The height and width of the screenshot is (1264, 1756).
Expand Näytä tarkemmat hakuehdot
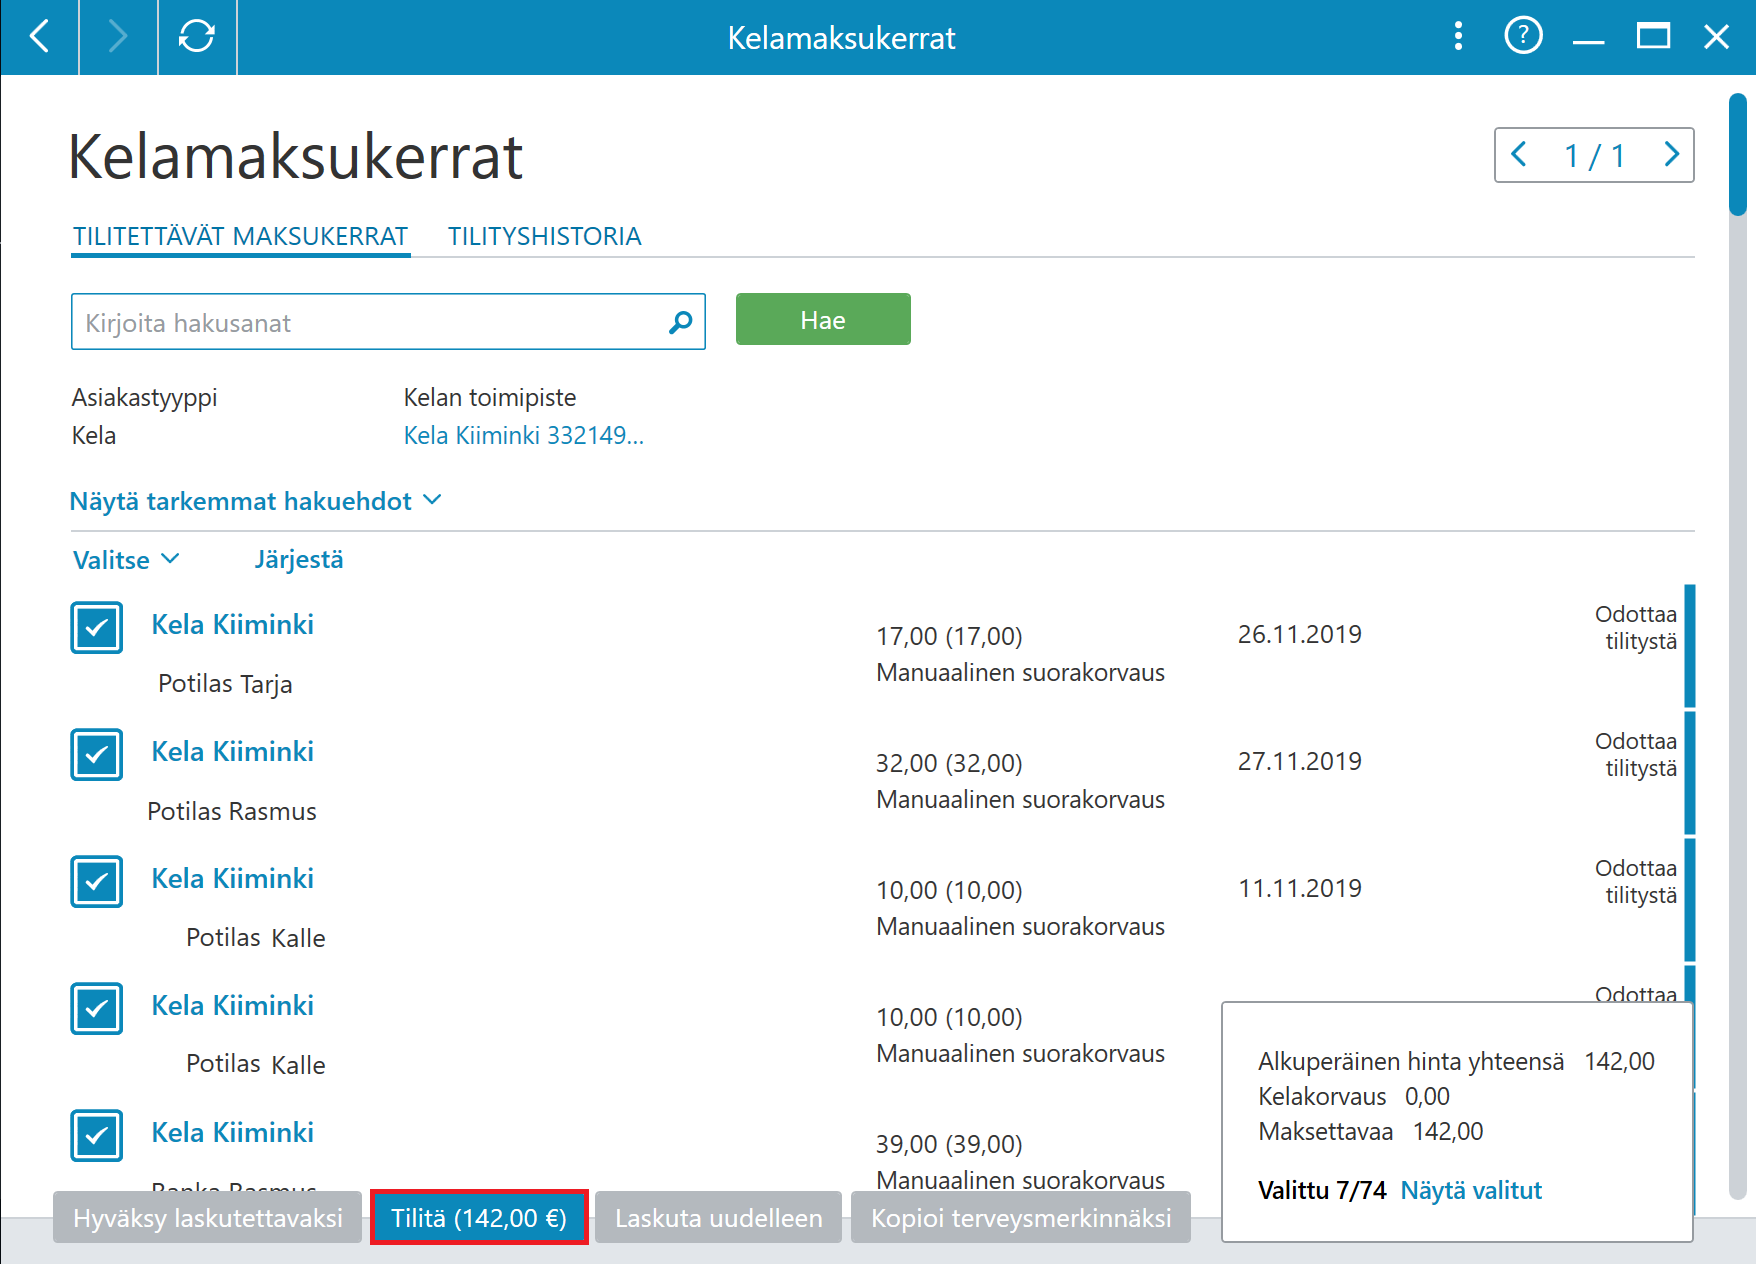(x=255, y=501)
